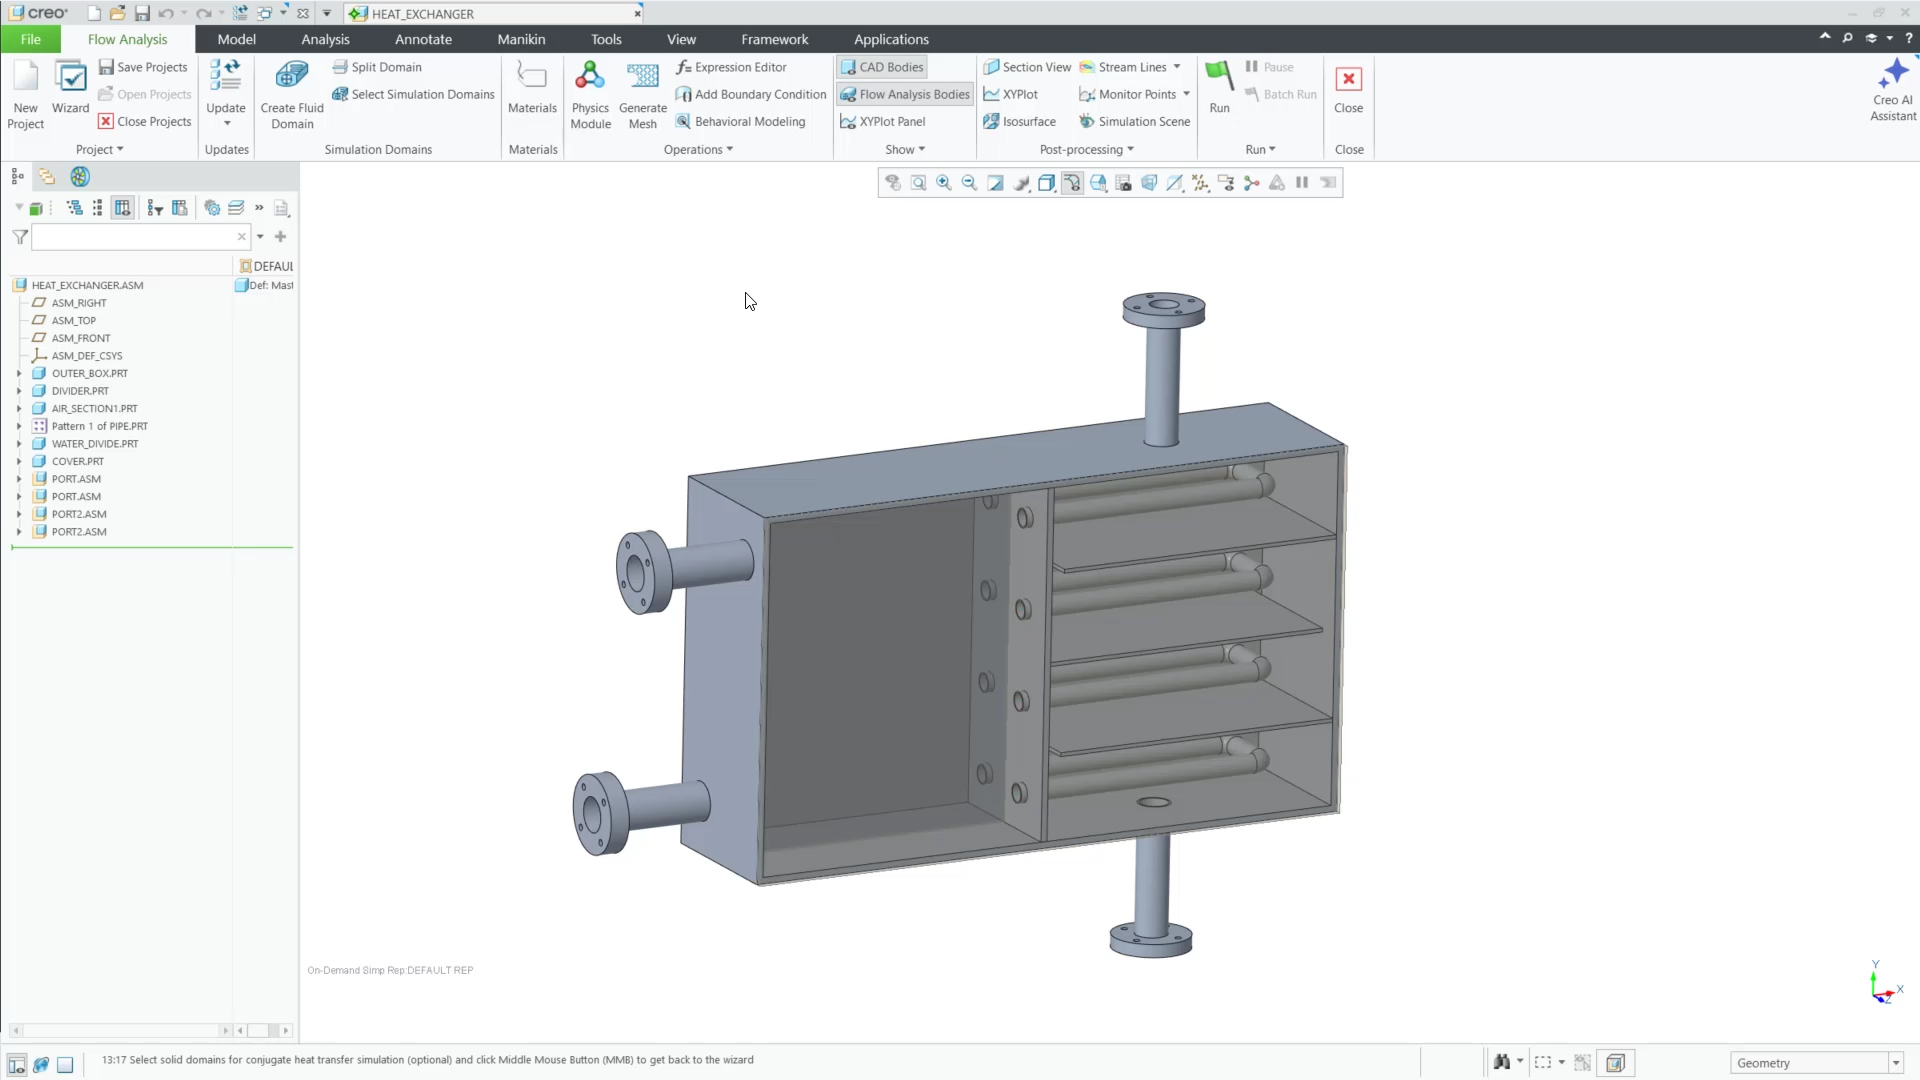Click the Isosurface post-processing tool
This screenshot has height=1080, width=1920.
[1019, 121]
